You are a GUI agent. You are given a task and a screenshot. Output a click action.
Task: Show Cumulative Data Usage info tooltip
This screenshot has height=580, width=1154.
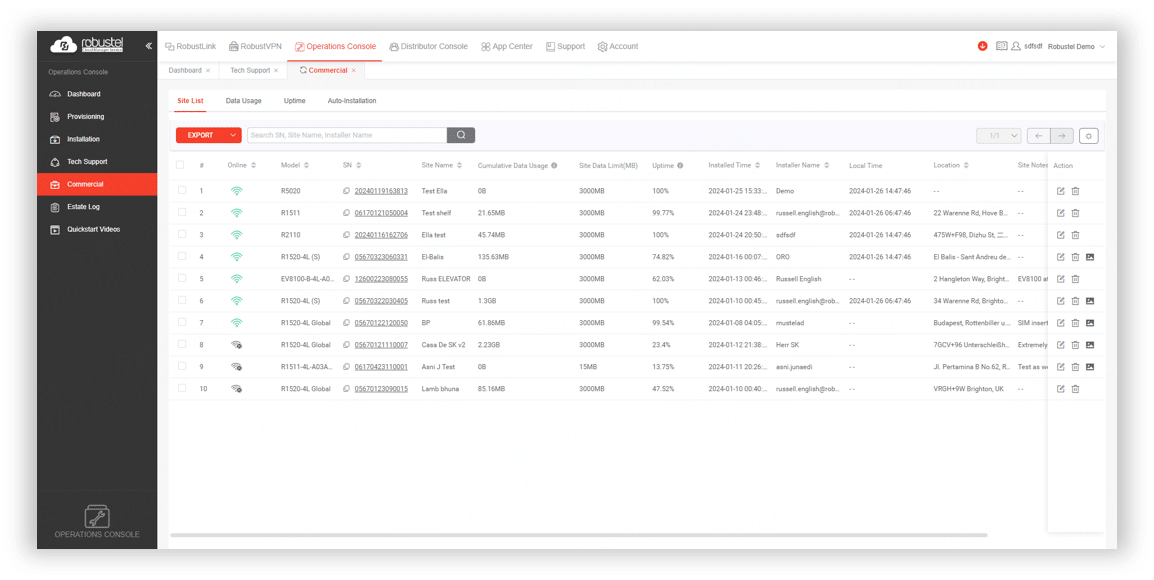tap(554, 166)
